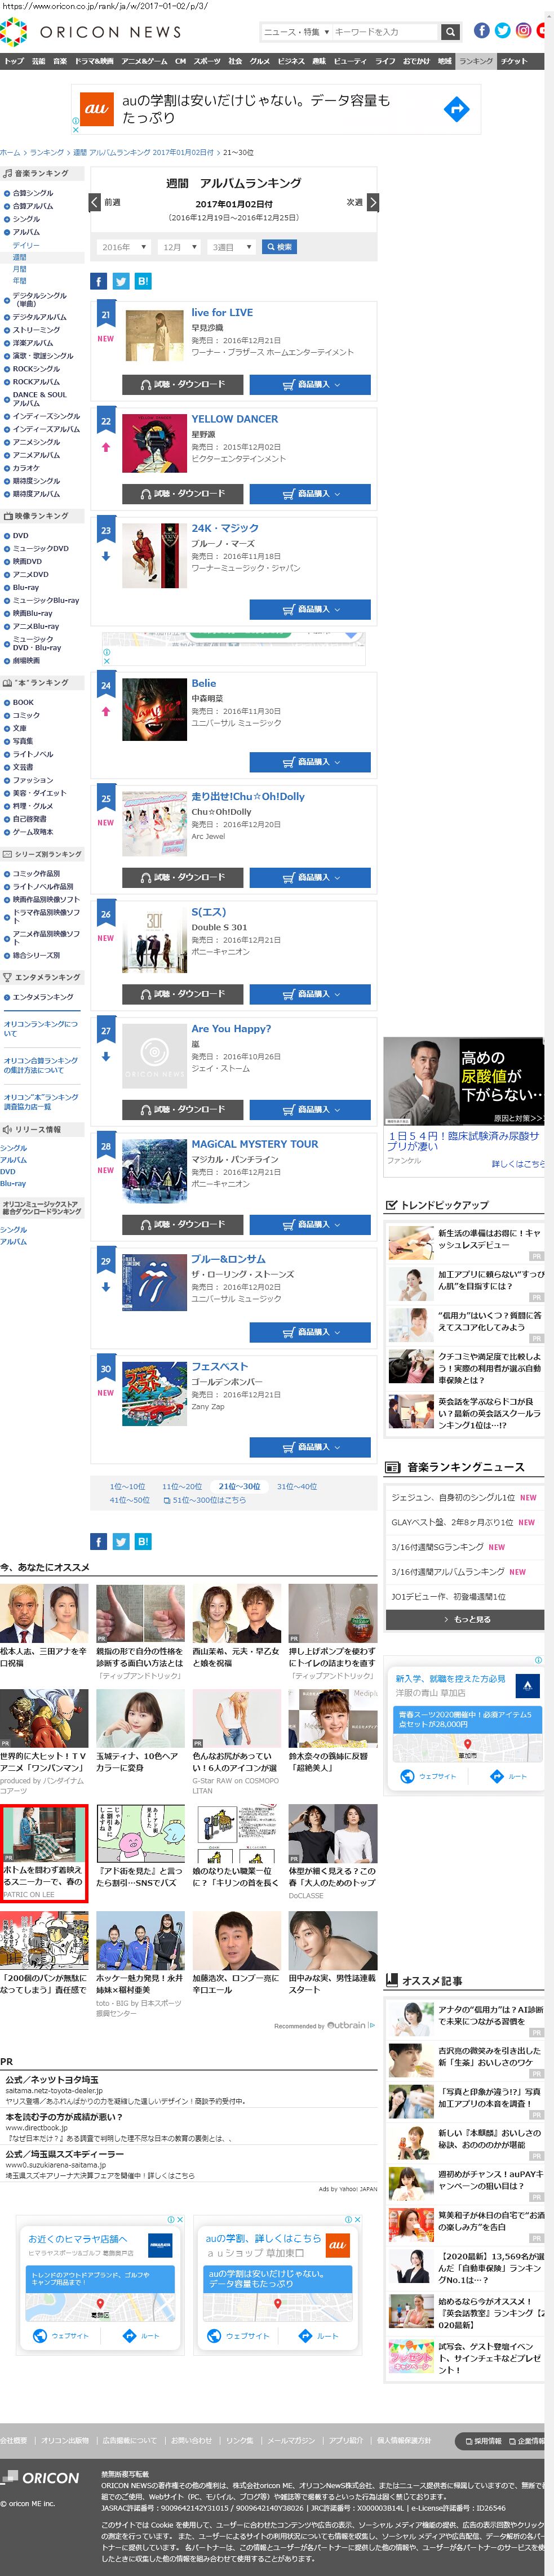Open Oricon's Instagram page from header icon
The width and height of the screenshot is (554, 2576).
click(523, 31)
